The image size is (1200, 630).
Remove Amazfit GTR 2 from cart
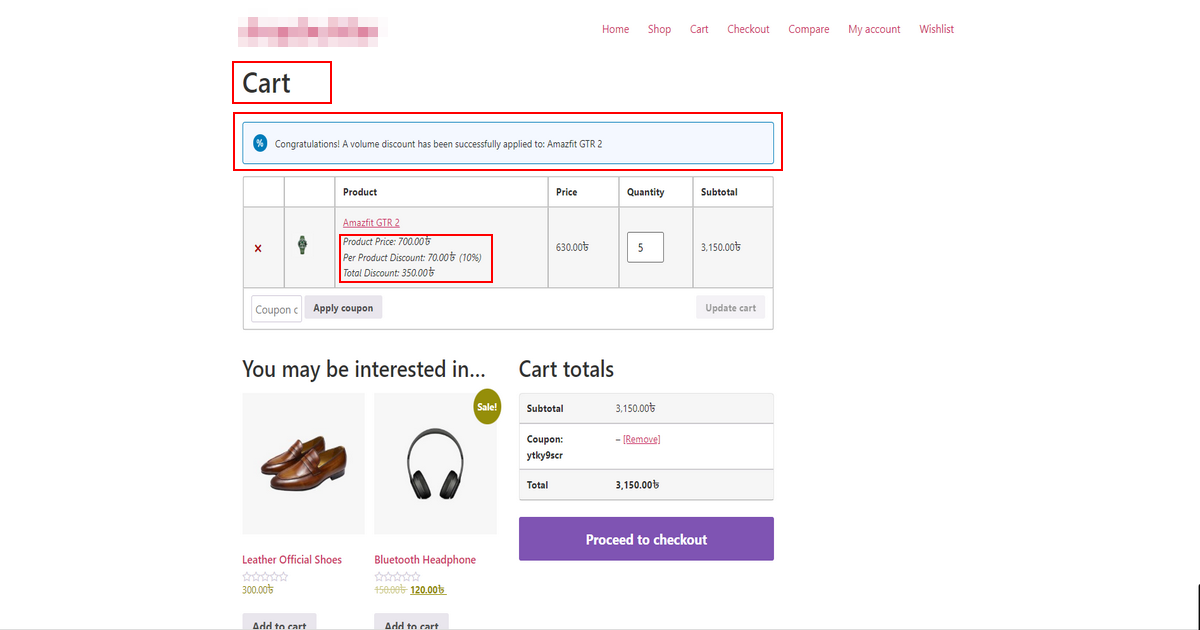pyautogui.click(x=258, y=248)
